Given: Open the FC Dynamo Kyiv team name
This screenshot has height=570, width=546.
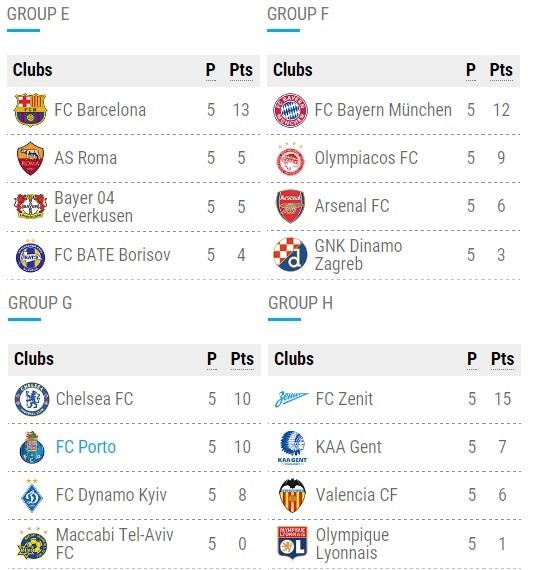Looking at the screenshot, I should pos(111,495).
